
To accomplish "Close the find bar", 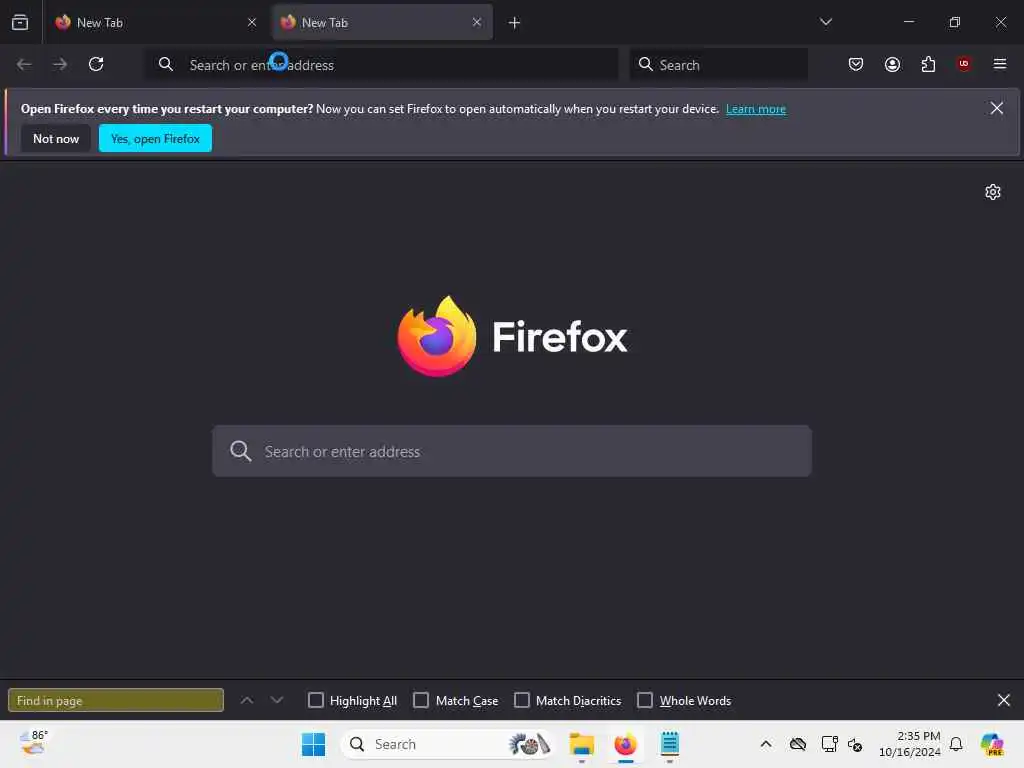I will point(1004,700).
